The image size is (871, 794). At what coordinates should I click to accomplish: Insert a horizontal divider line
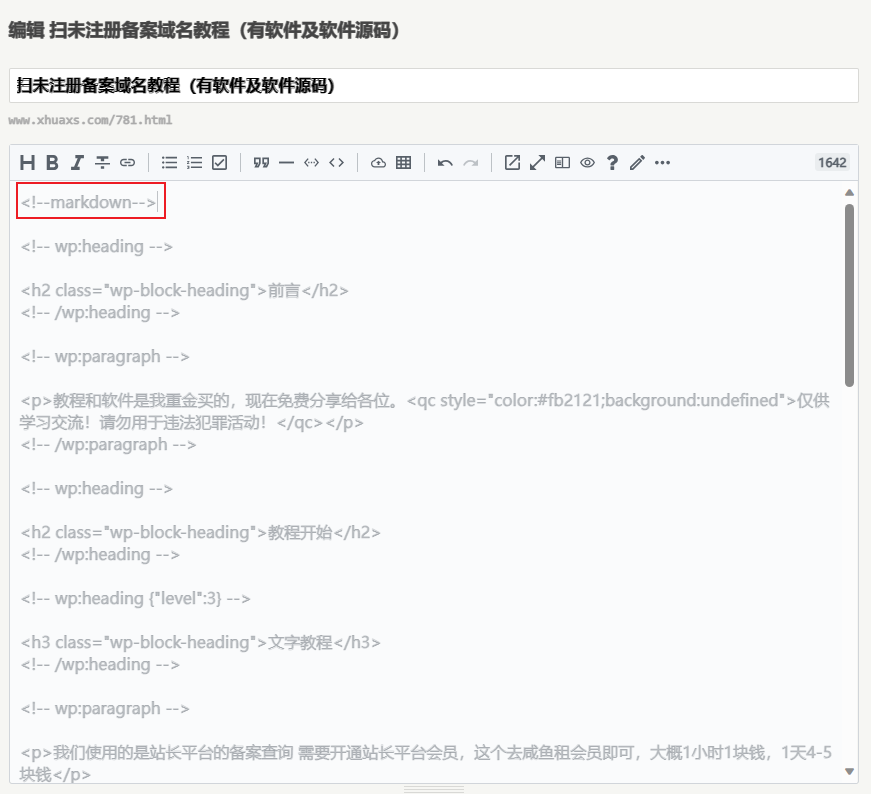pyautogui.click(x=286, y=162)
